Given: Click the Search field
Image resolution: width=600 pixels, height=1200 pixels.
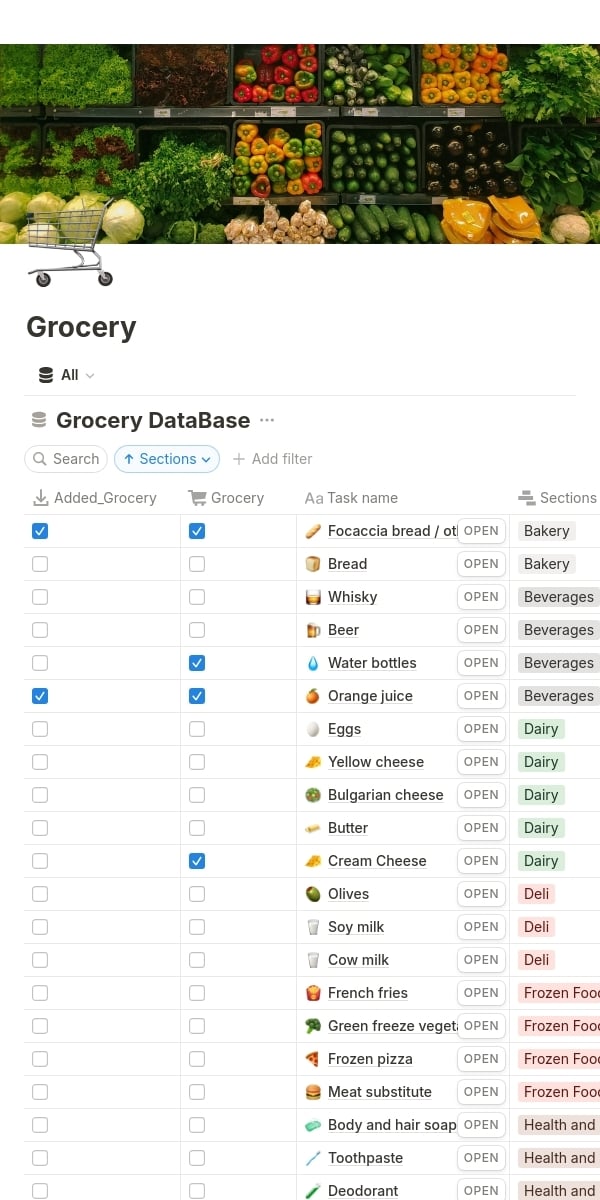Looking at the screenshot, I should pos(66,459).
